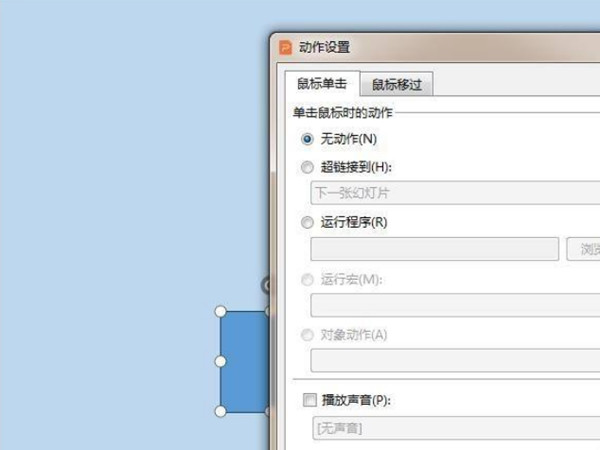Select the 运行宏(M) radio button

[x=307, y=279]
